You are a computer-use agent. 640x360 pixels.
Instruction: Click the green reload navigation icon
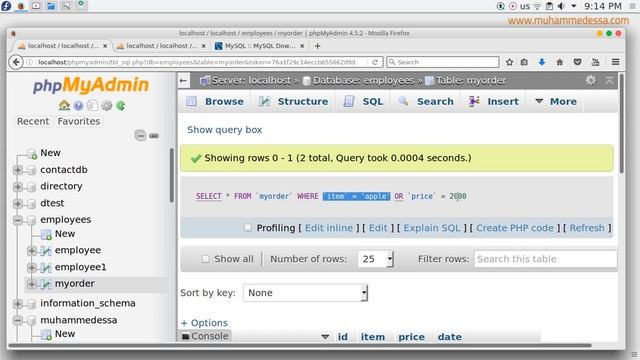tap(121, 106)
